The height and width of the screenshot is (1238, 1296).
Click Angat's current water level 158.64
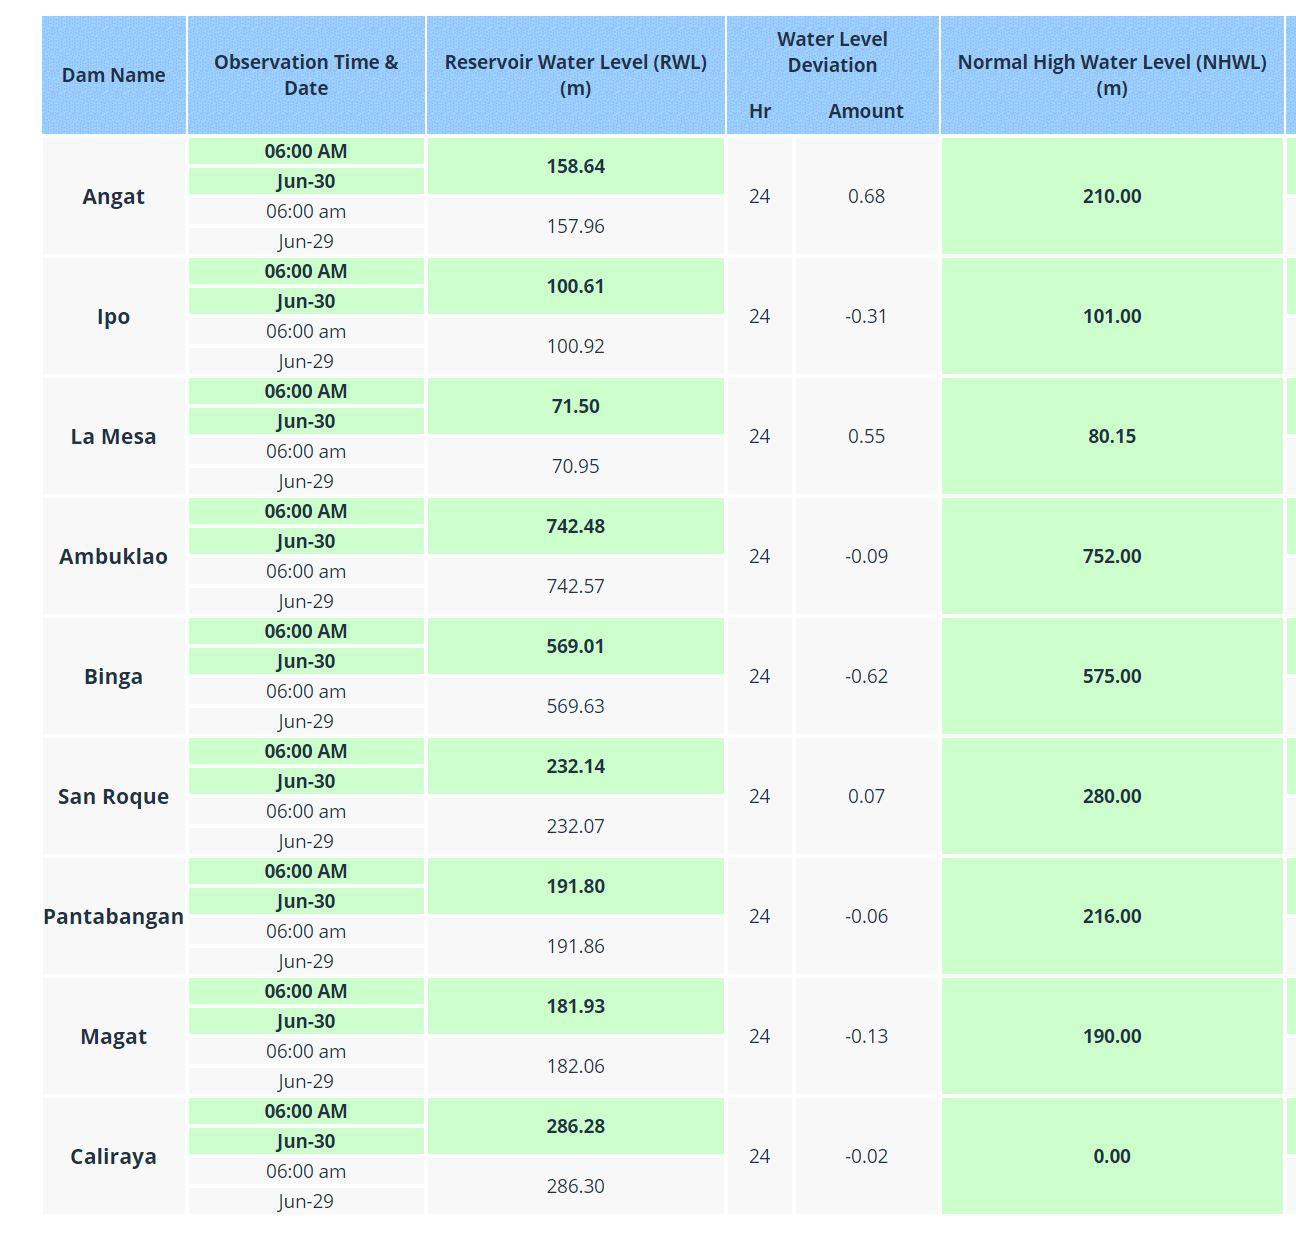(575, 166)
